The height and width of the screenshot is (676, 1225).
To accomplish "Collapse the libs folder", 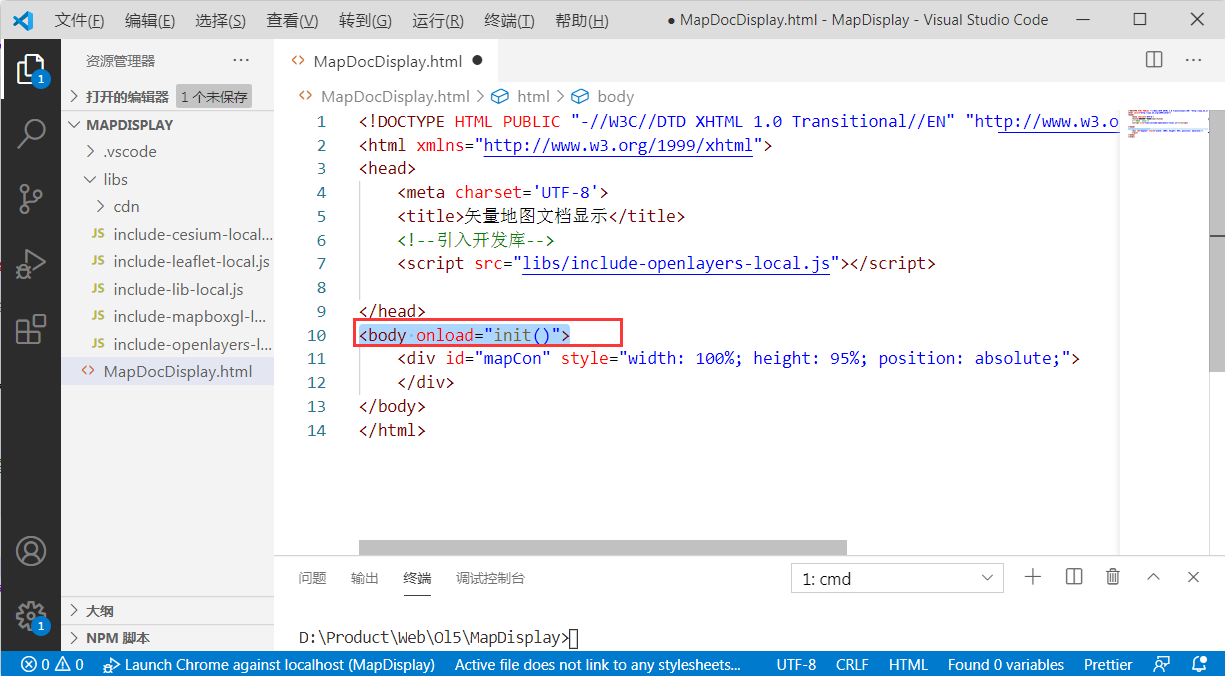I will pos(167,180).
